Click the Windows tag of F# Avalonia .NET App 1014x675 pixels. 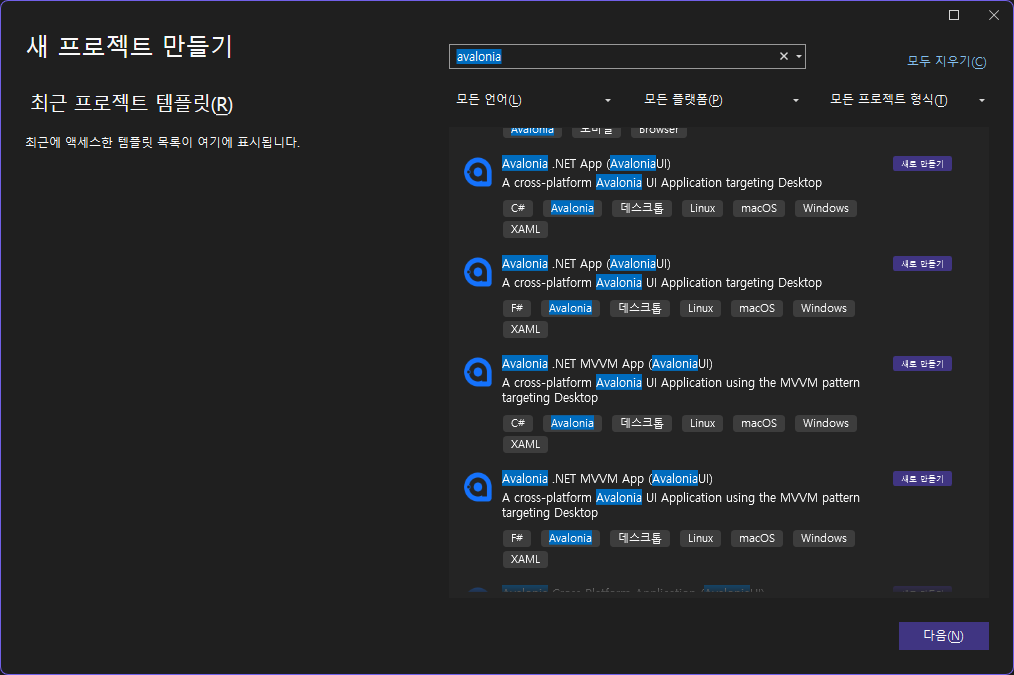click(x=824, y=308)
